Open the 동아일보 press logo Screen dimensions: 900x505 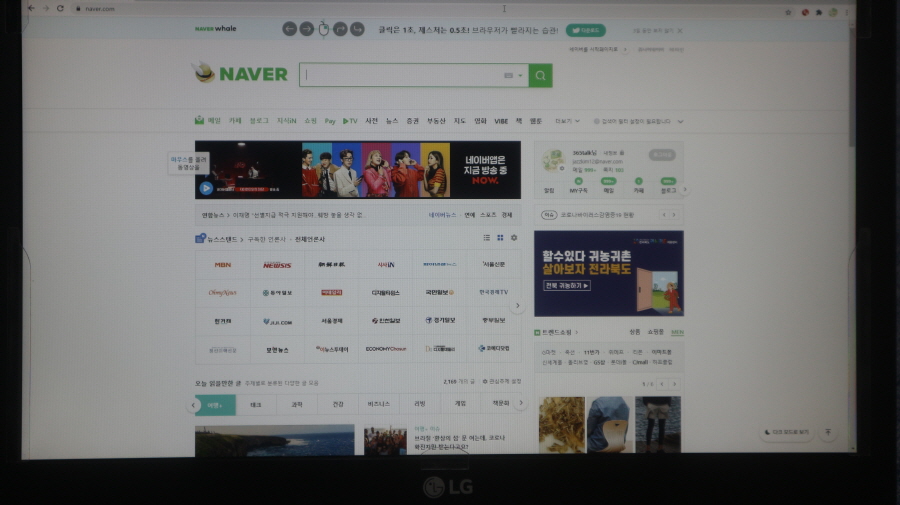tap(277, 293)
